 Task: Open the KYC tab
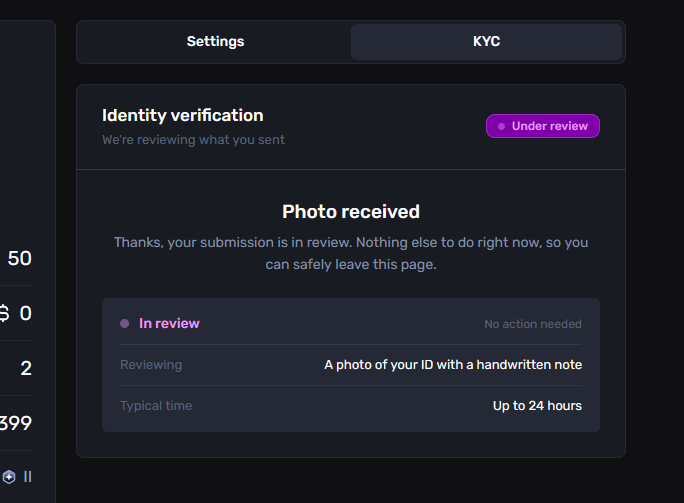486,41
